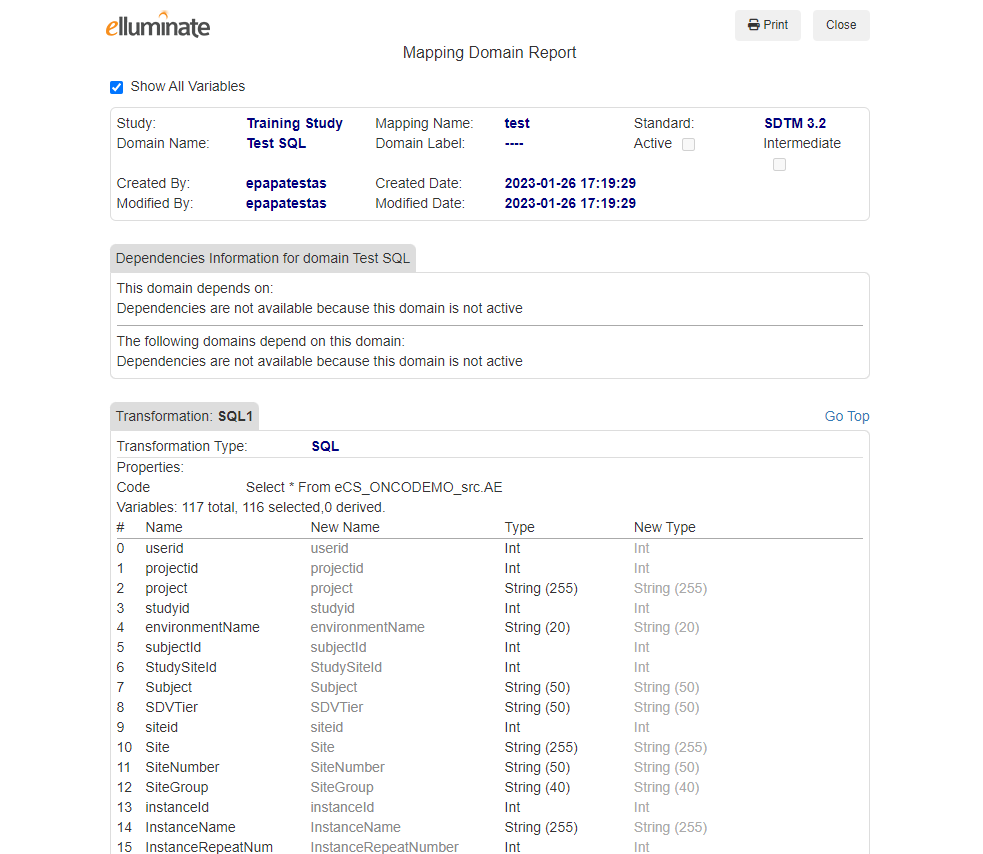Click the mapping name 'test'

click(x=517, y=123)
